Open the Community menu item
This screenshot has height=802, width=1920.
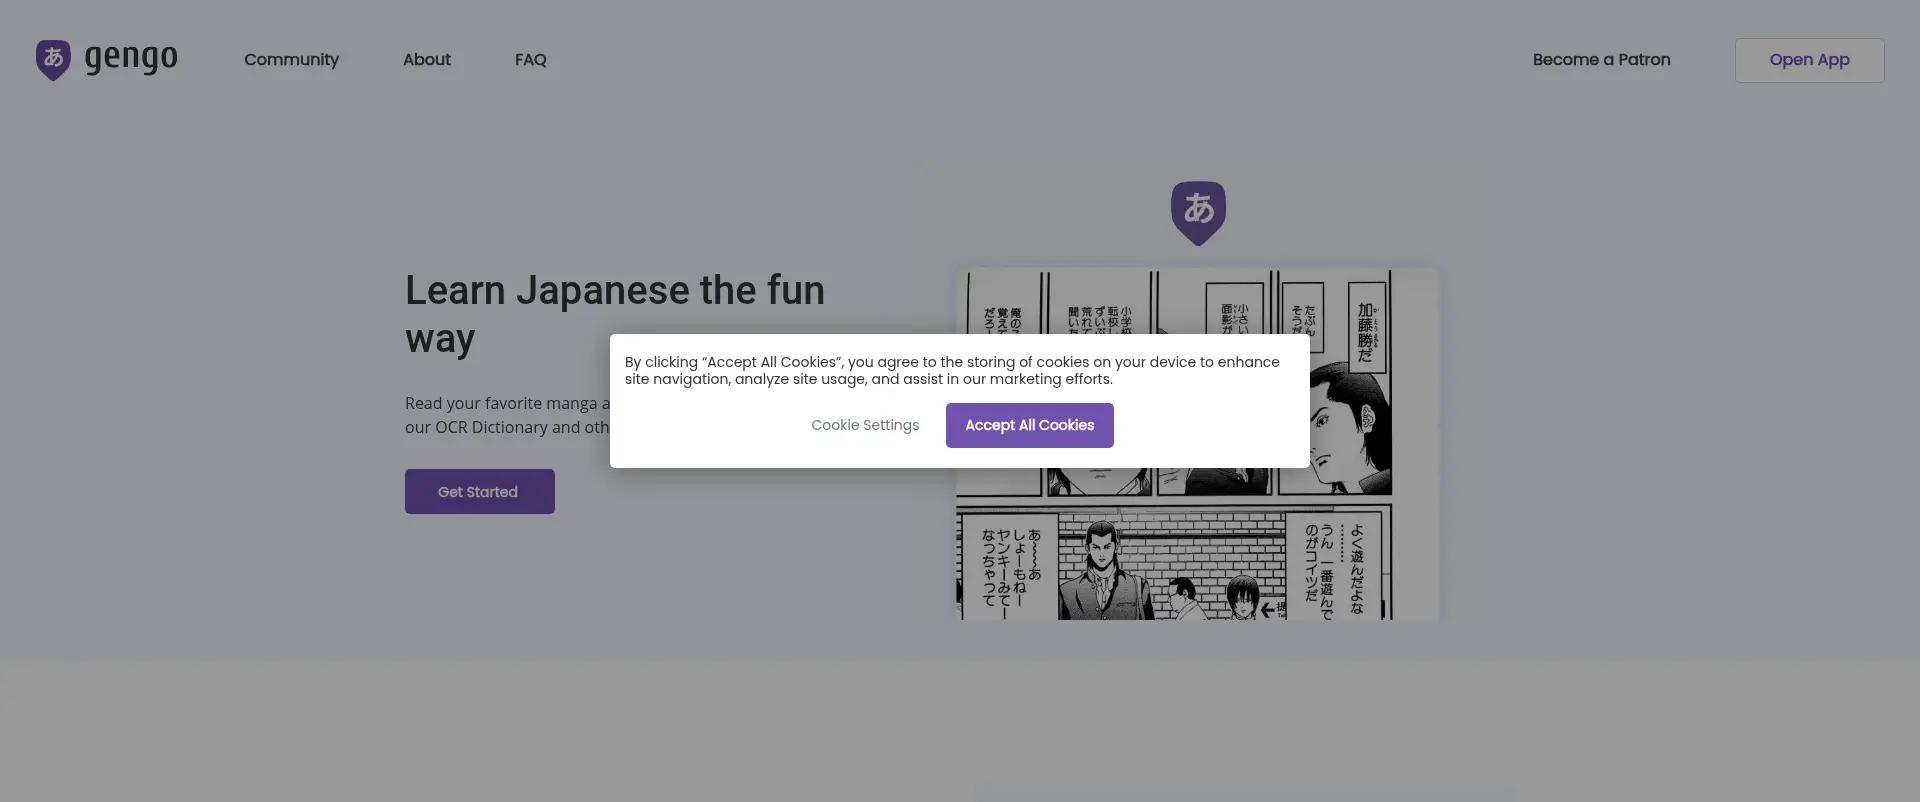pos(291,60)
